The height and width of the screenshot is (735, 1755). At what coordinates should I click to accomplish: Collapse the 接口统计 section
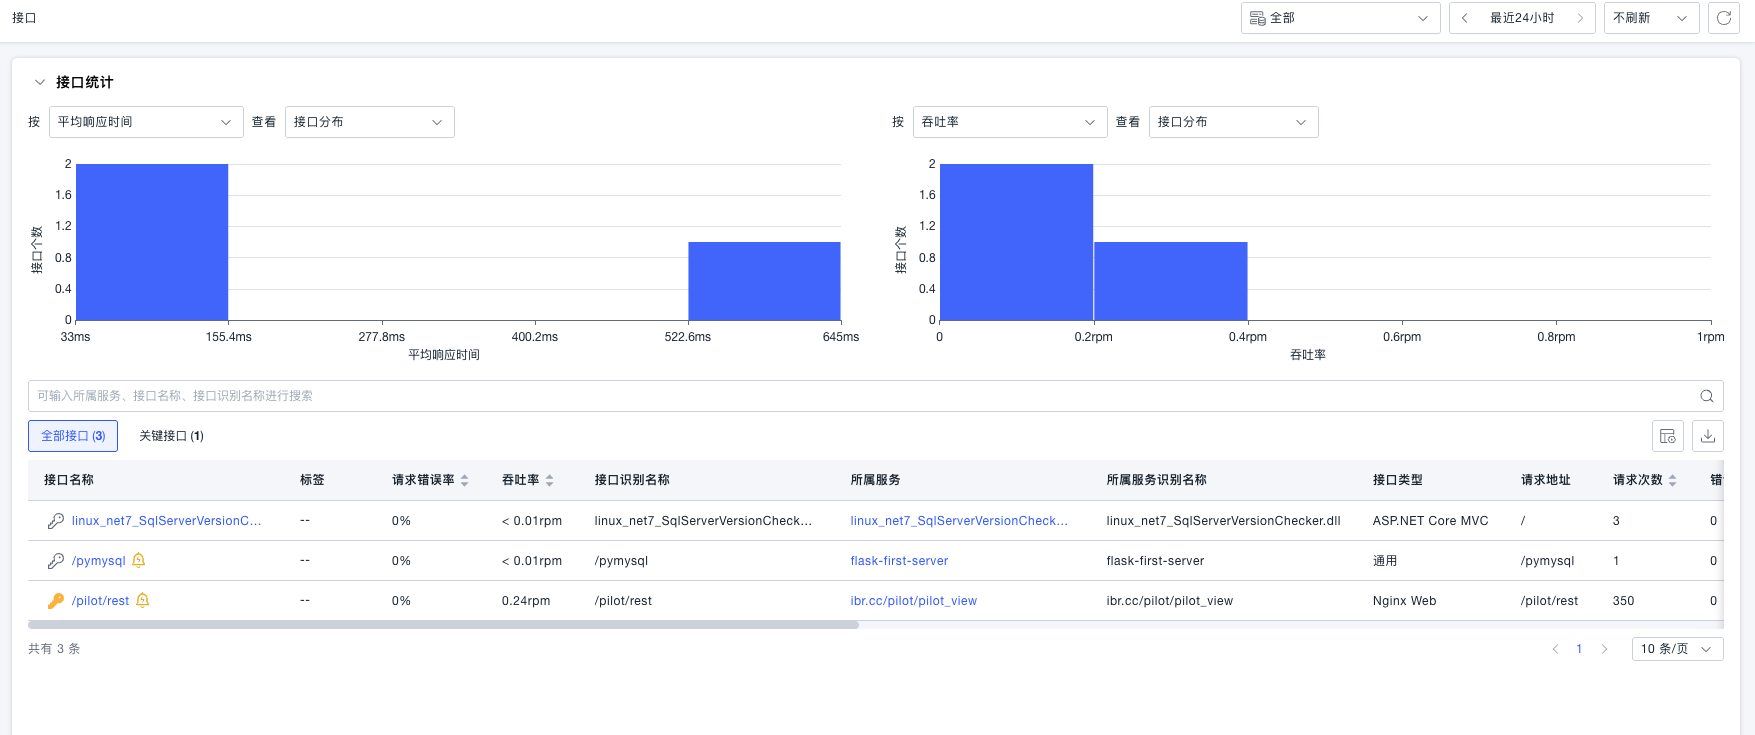pos(40,82)
